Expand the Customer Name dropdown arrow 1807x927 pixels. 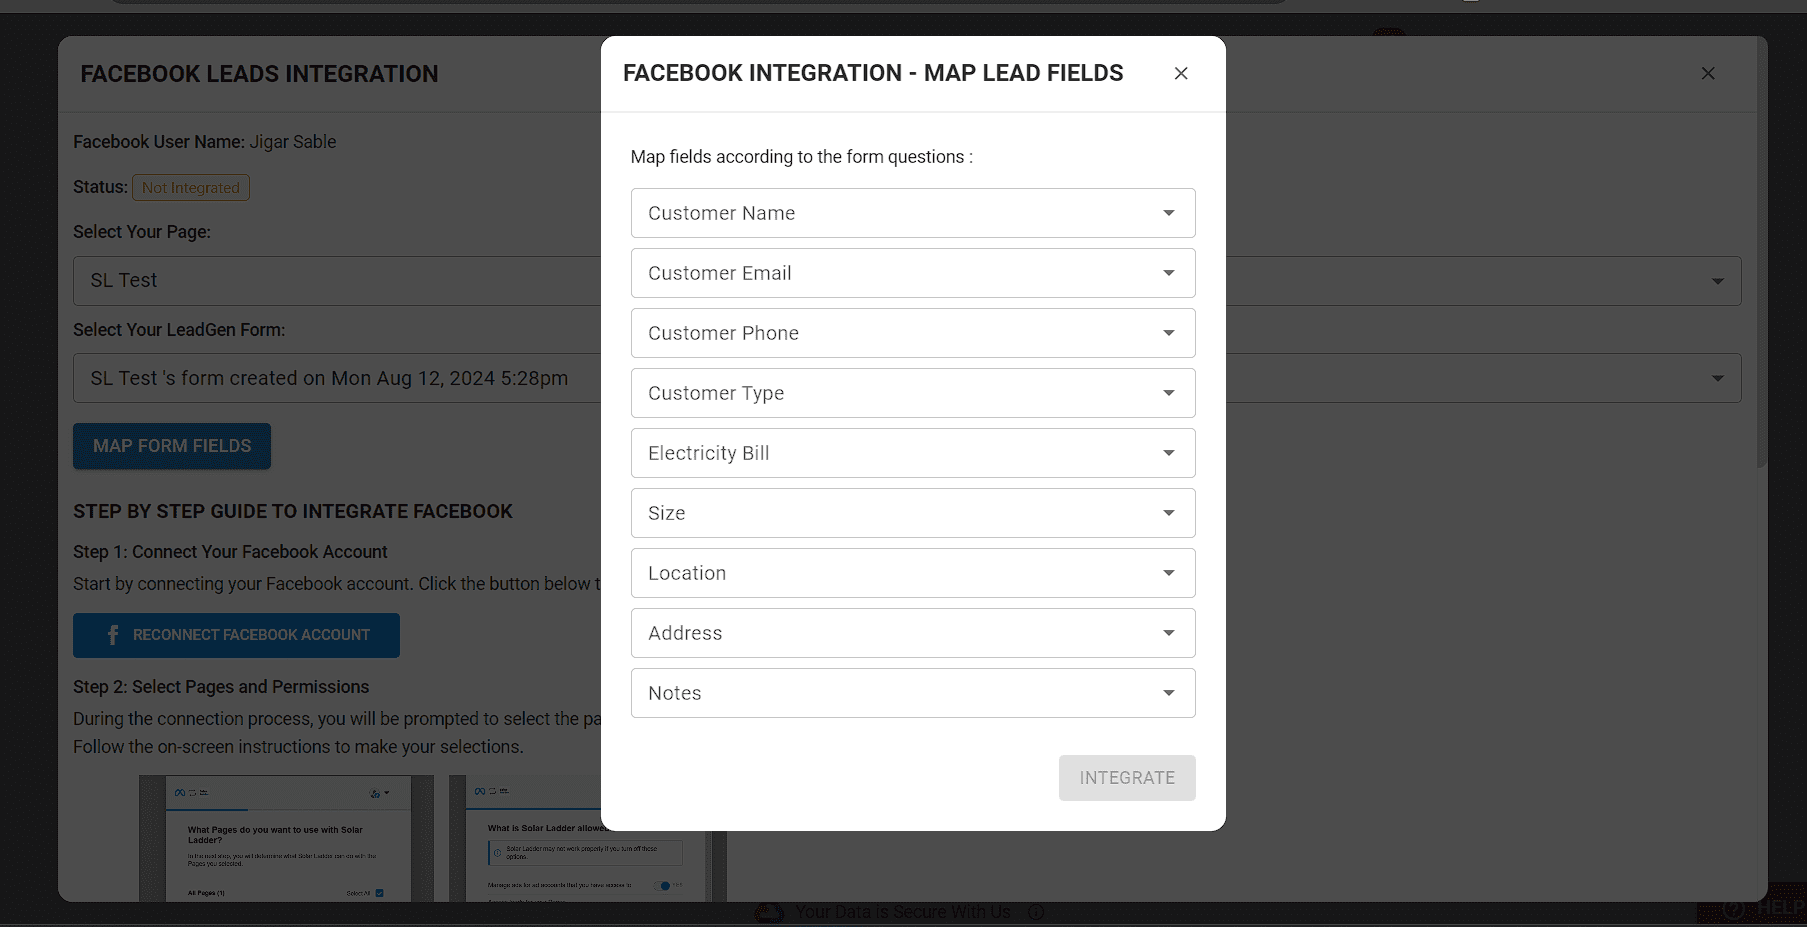tap(1168, 213)
